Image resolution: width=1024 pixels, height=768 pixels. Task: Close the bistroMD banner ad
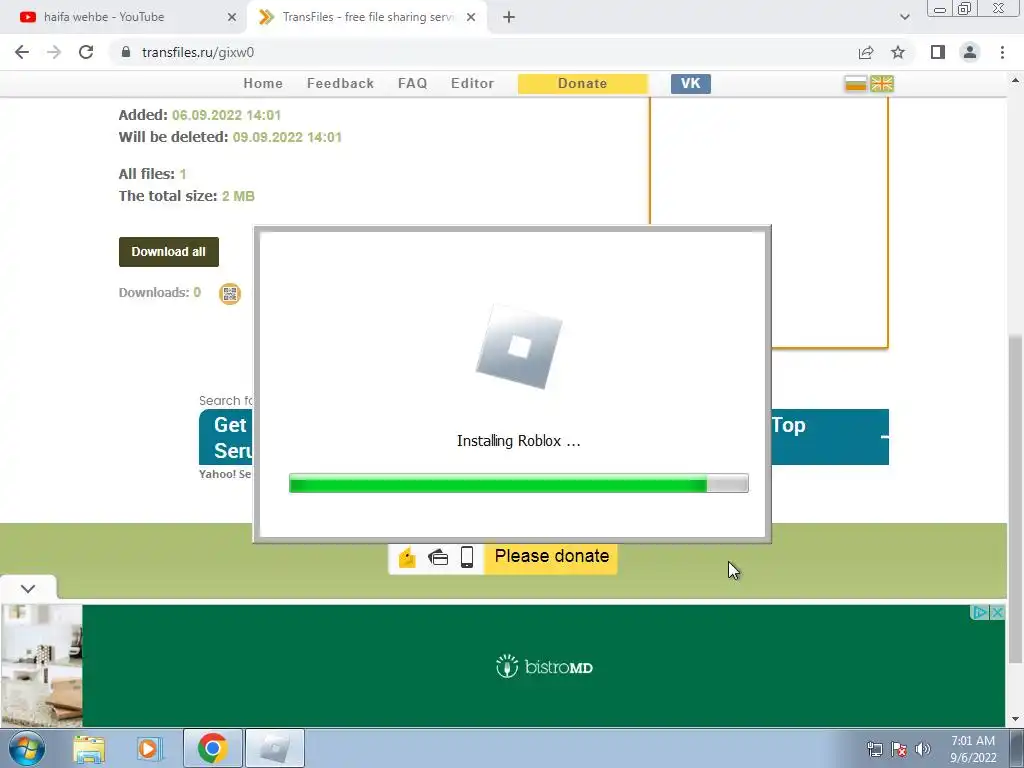click(x=997, y=613)
